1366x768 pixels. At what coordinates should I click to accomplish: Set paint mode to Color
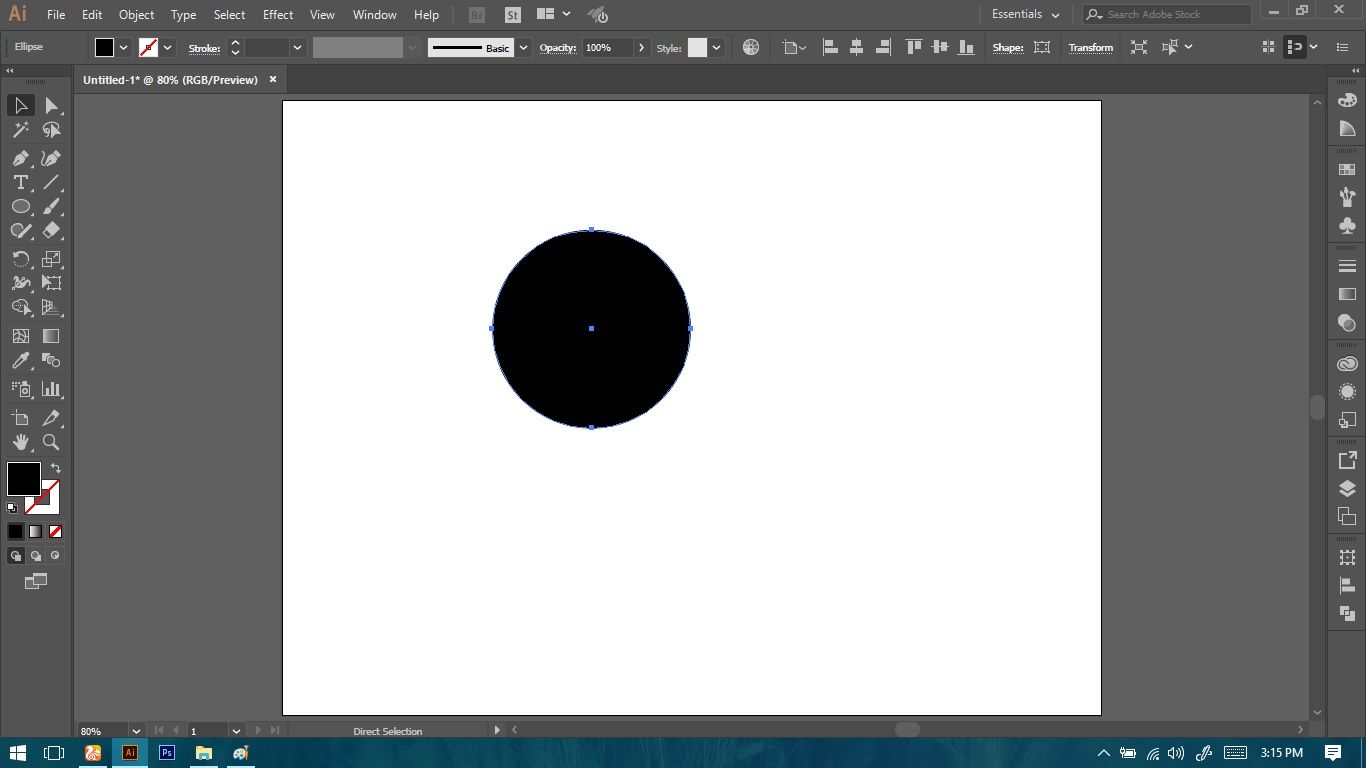coord(16,532)
